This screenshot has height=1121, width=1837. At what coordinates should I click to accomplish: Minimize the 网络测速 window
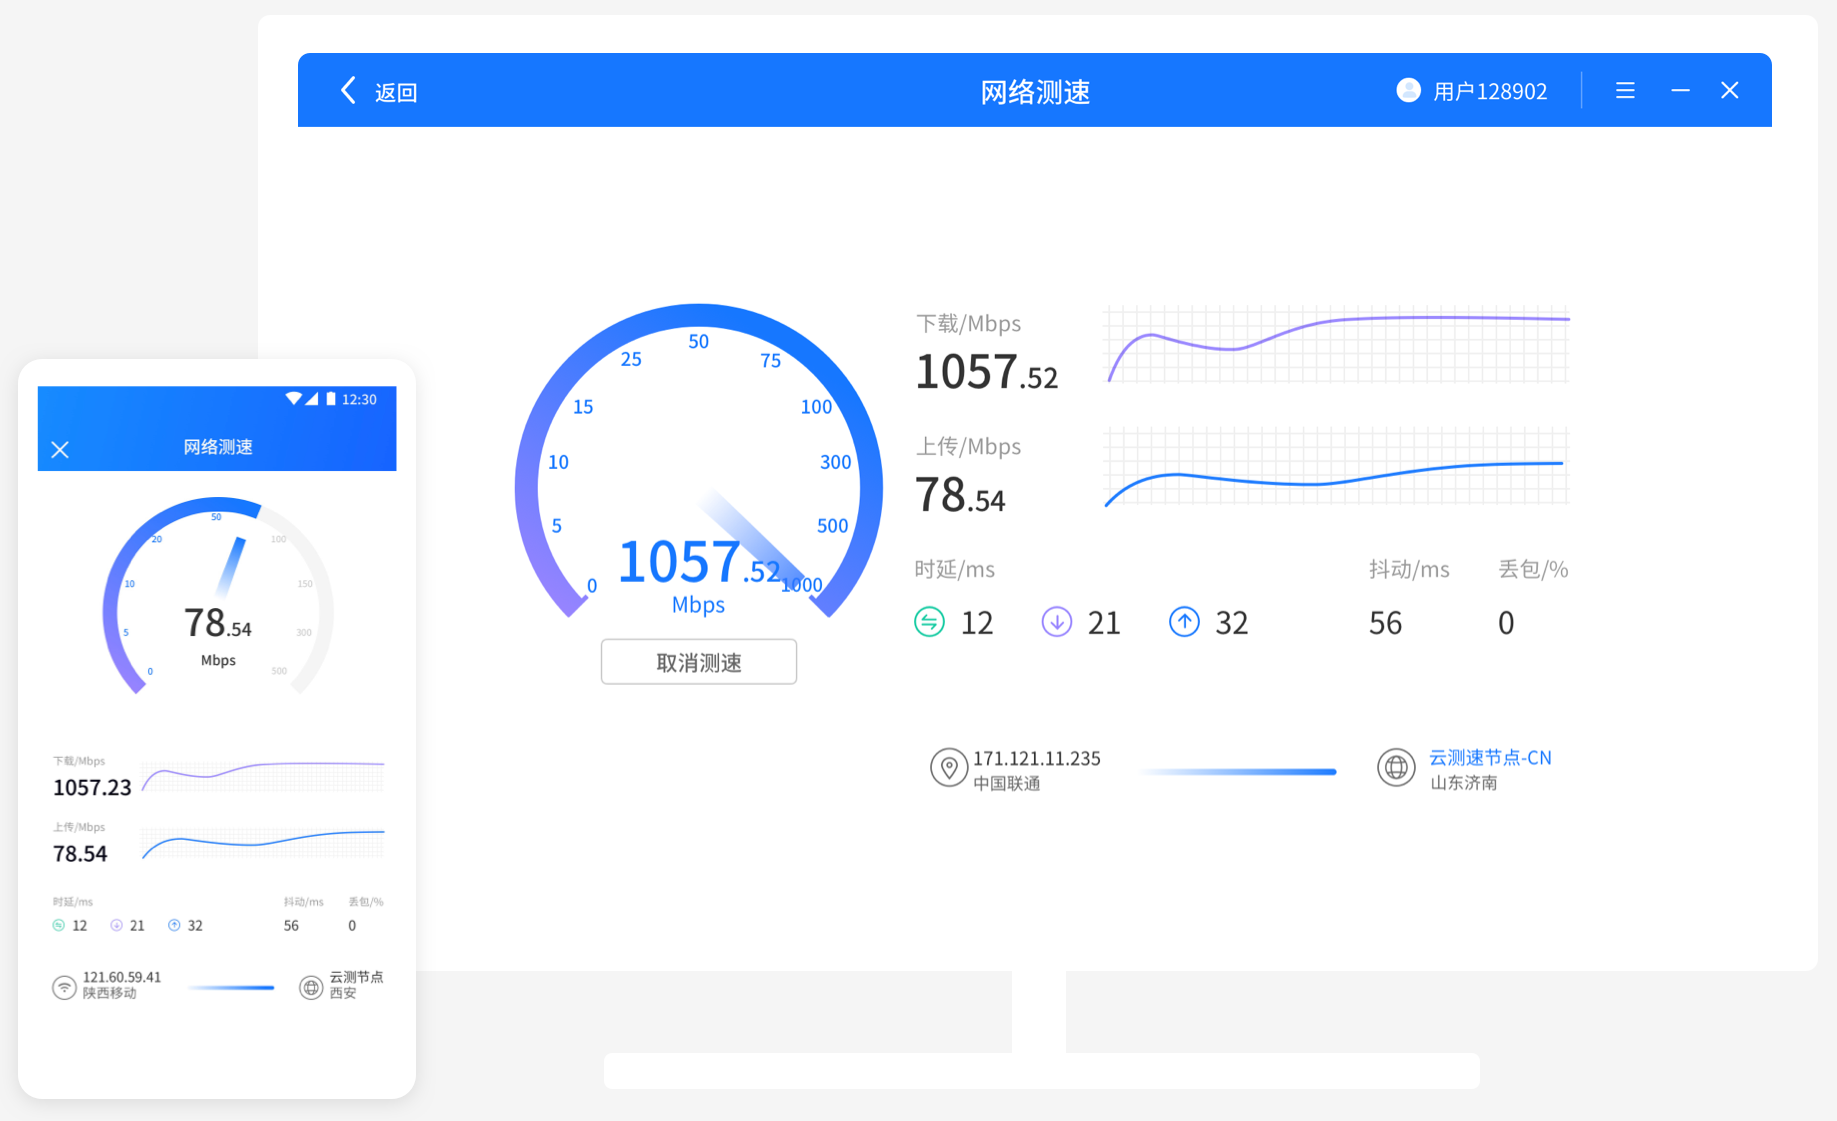pyautogui.click(x=1680, y=90)
